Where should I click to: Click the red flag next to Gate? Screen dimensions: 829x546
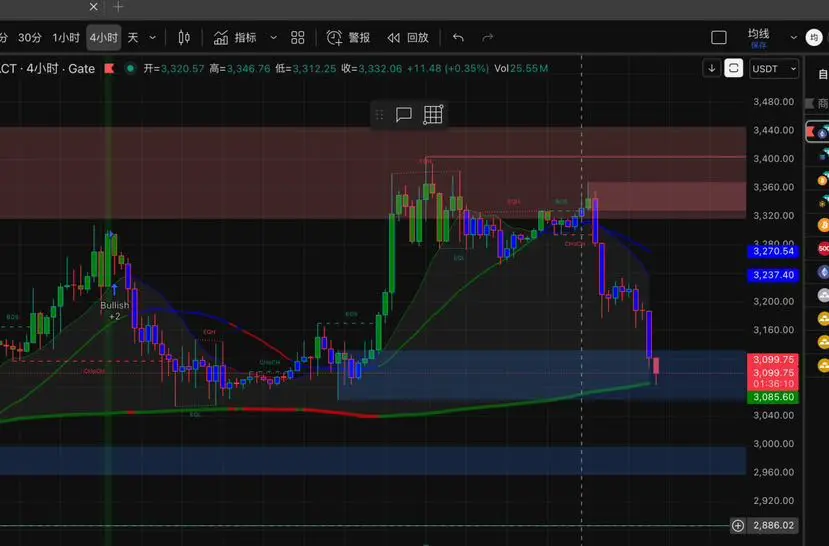109,68
